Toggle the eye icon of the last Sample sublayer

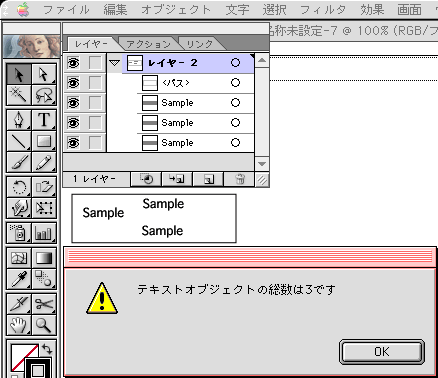point(73,143)
